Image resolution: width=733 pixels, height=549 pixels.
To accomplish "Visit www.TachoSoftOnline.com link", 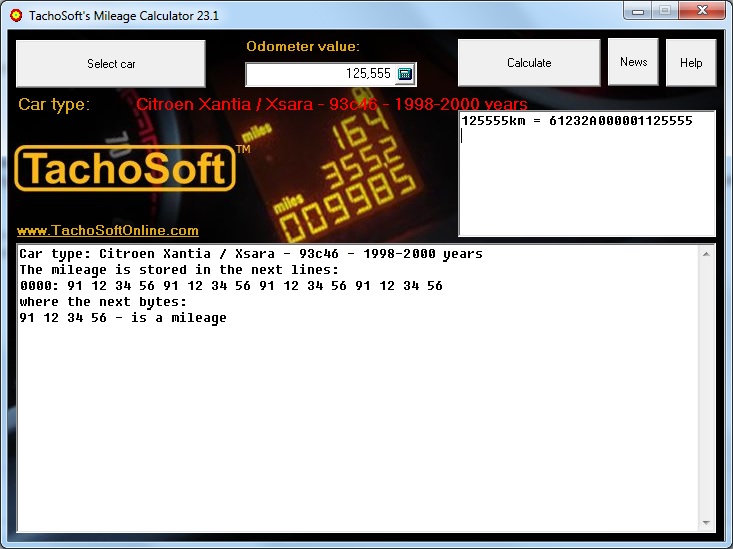I will coord(108,230).
